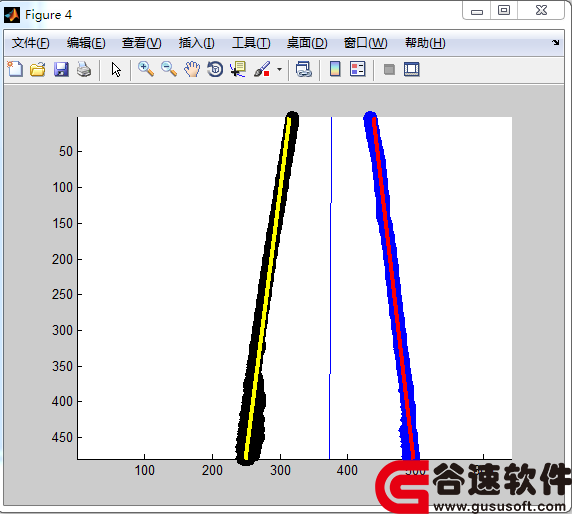The width and height of the screenshot is (572, 514).
Task: Select the Rotate 3D tool
Action: tap(215, 69)
